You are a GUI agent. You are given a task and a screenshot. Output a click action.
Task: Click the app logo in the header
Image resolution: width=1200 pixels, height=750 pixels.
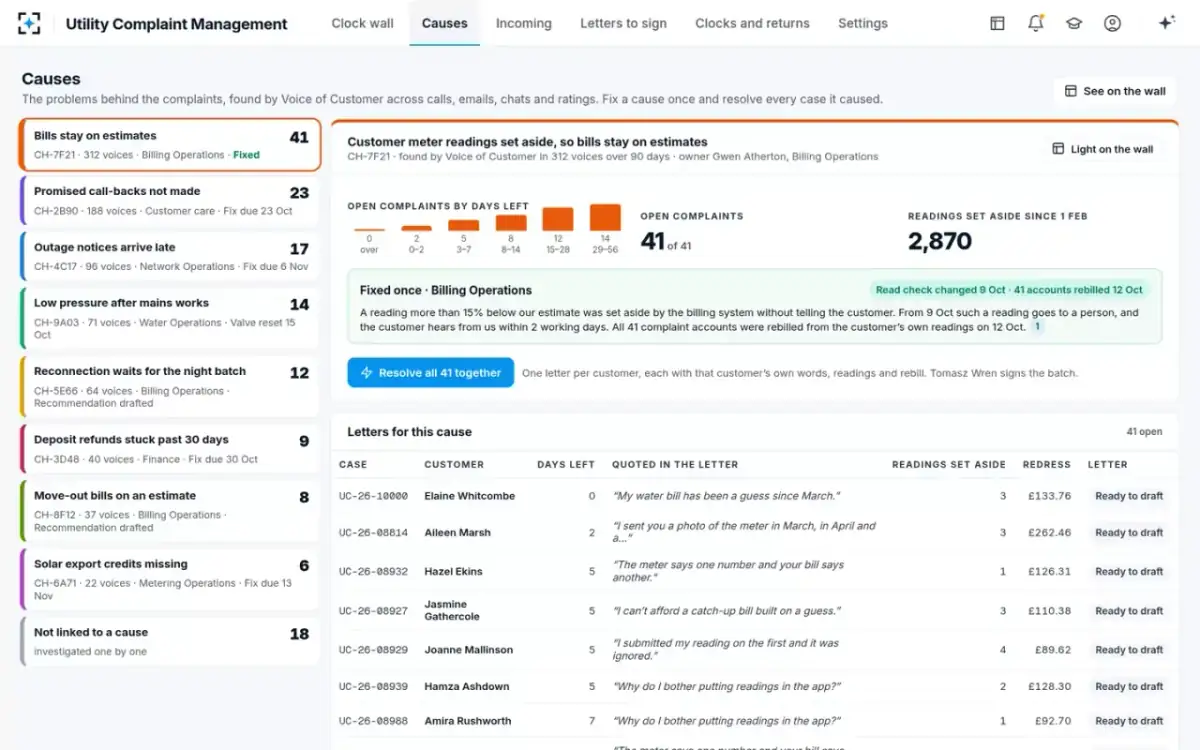point(30,23)
